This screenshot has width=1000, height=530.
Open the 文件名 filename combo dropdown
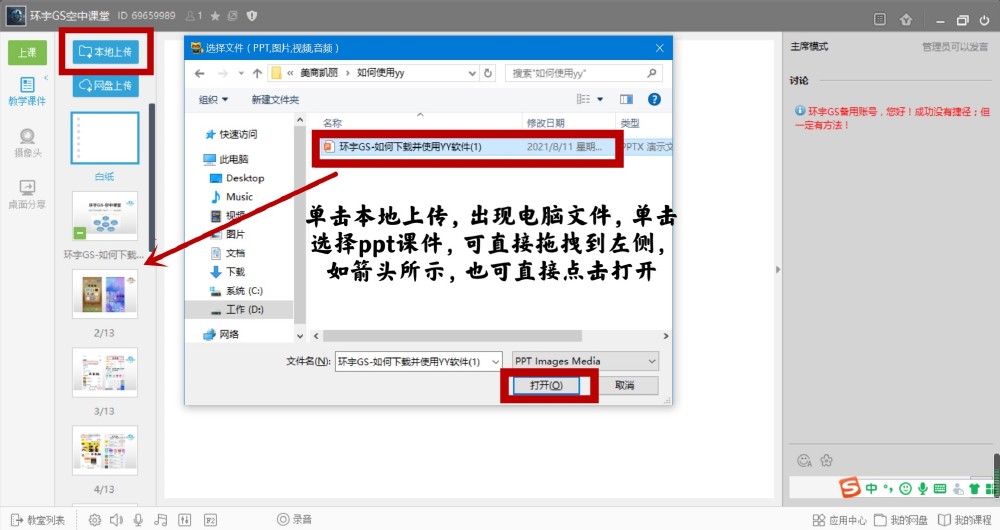(496, 362)
